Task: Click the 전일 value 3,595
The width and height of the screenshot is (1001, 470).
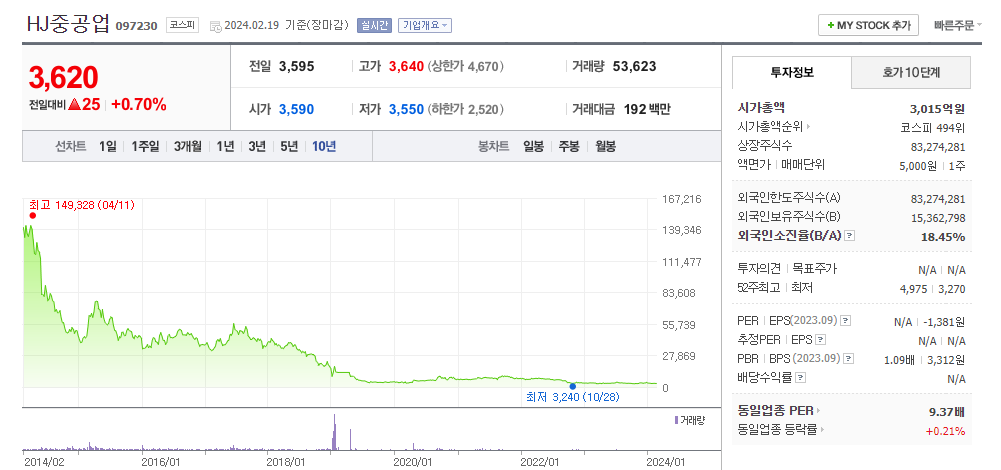Action: 296,66
